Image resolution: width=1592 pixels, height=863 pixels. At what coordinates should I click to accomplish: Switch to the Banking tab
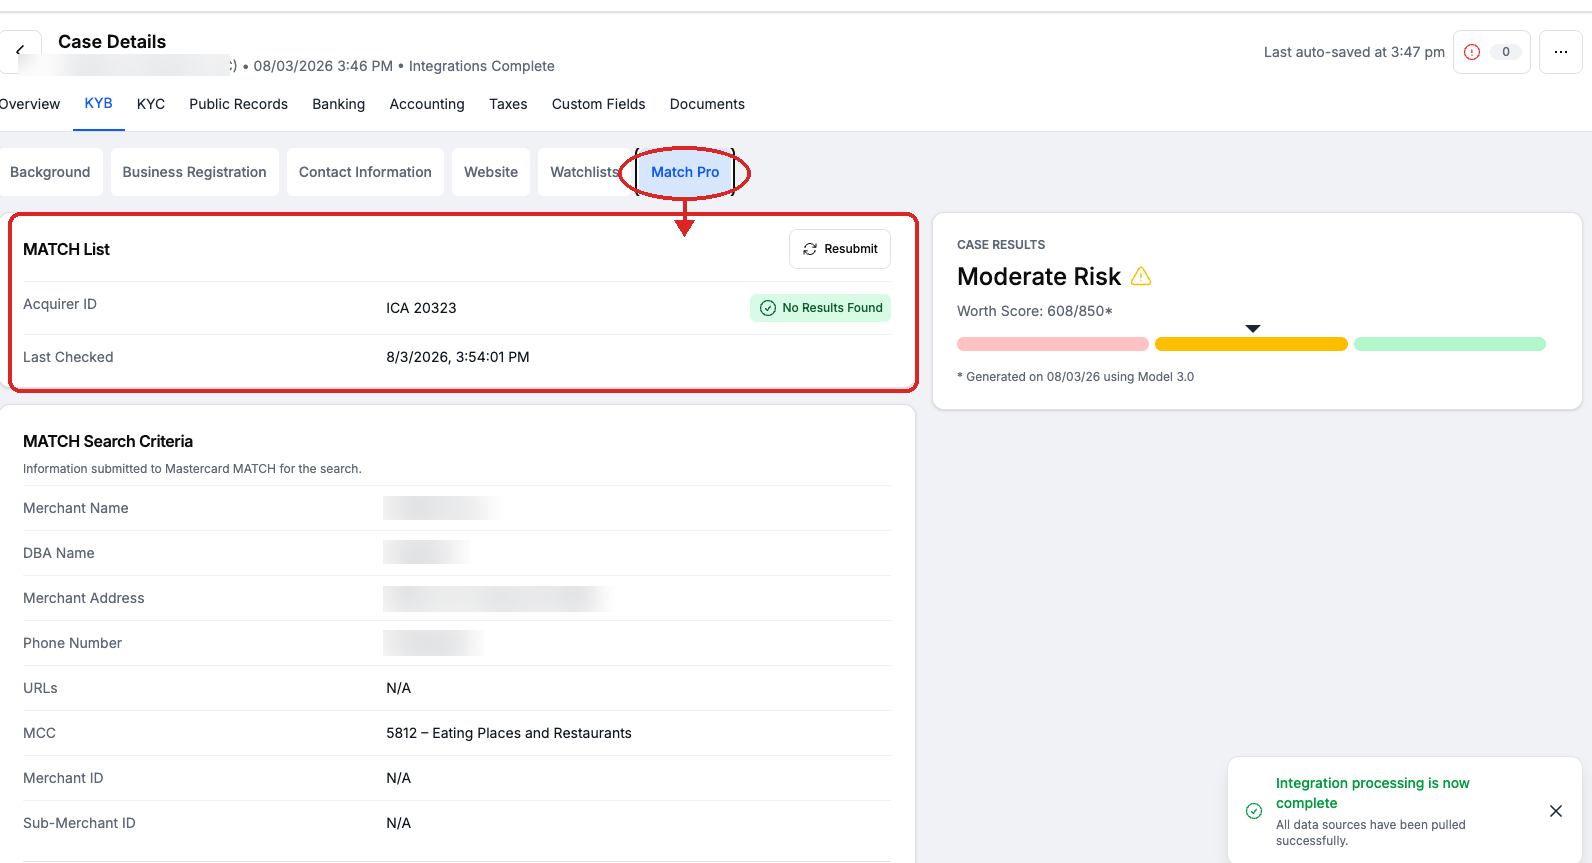coord(338,104)
